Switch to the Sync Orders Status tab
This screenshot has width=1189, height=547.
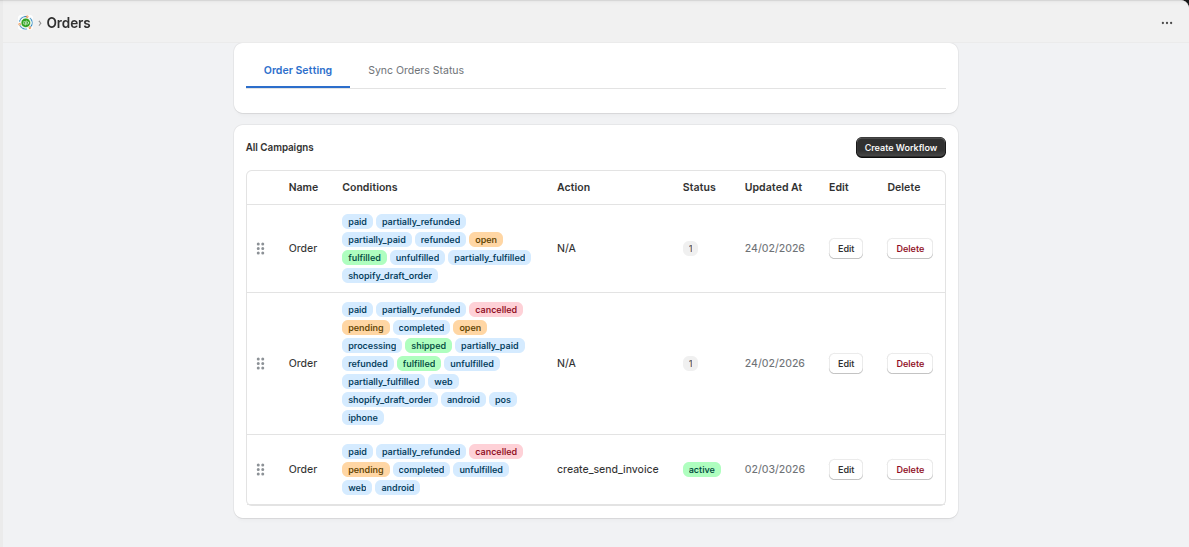coord(415,71)
